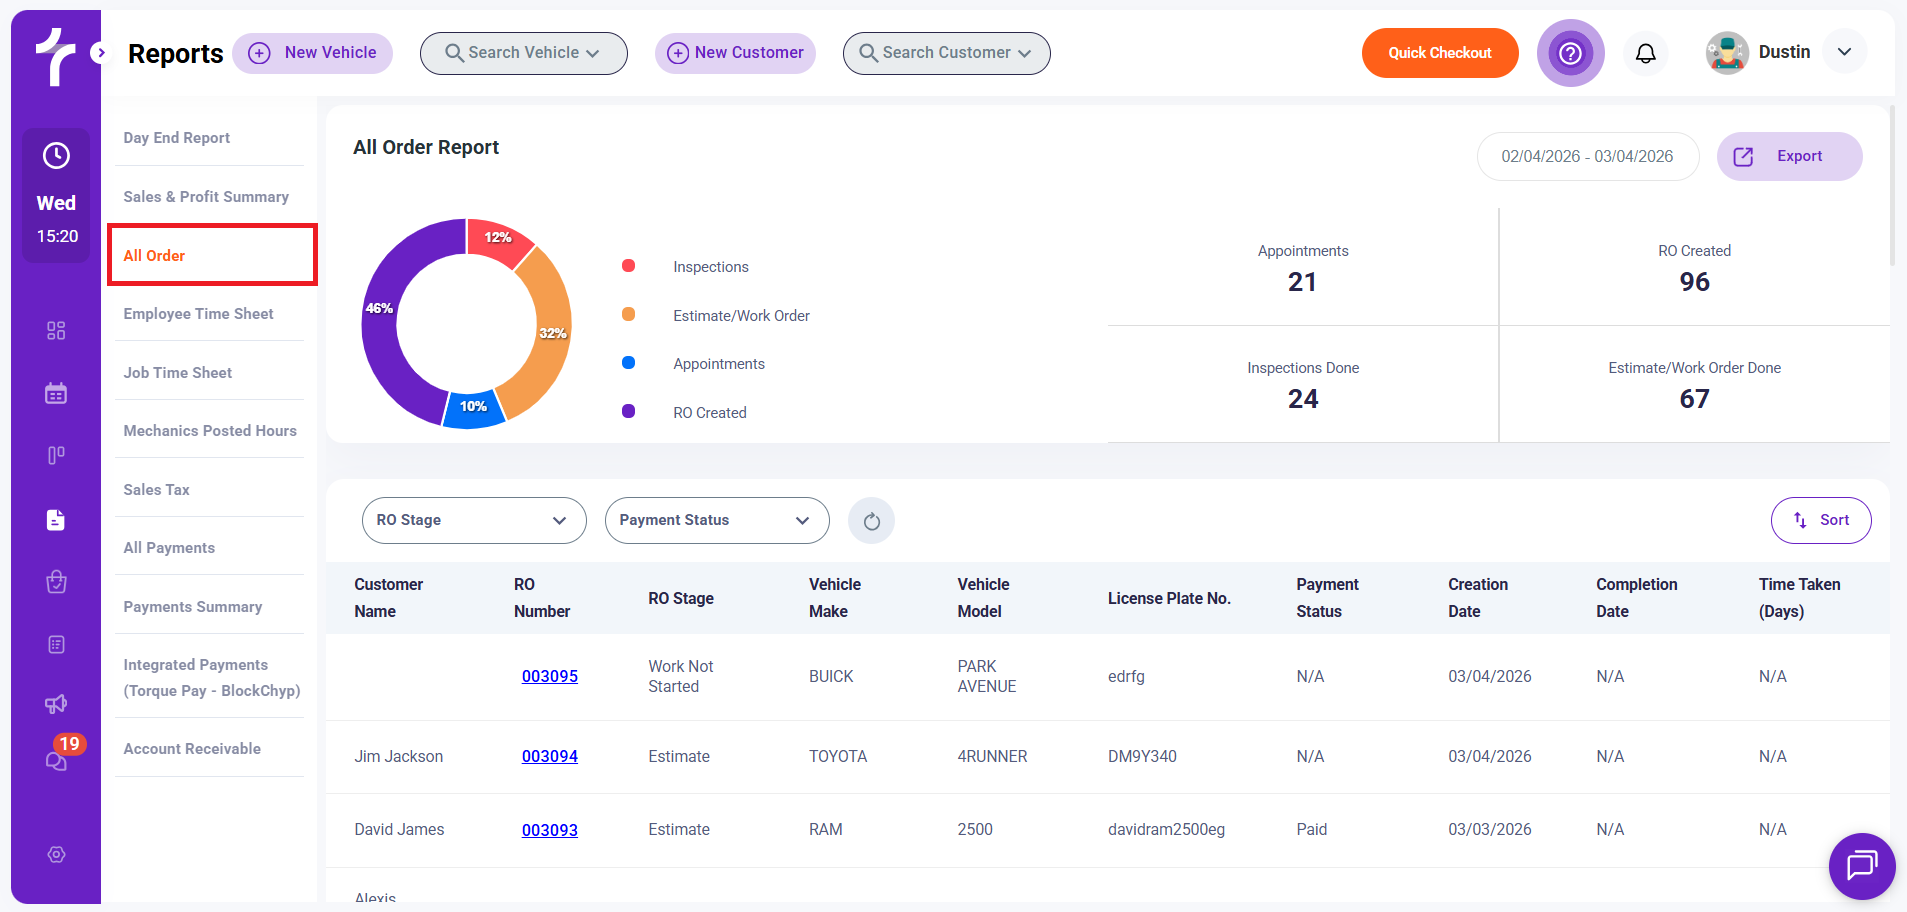Open the Payment Status dropdown filter
This screenshot has width=1907, height=912.
click(716, 521)
